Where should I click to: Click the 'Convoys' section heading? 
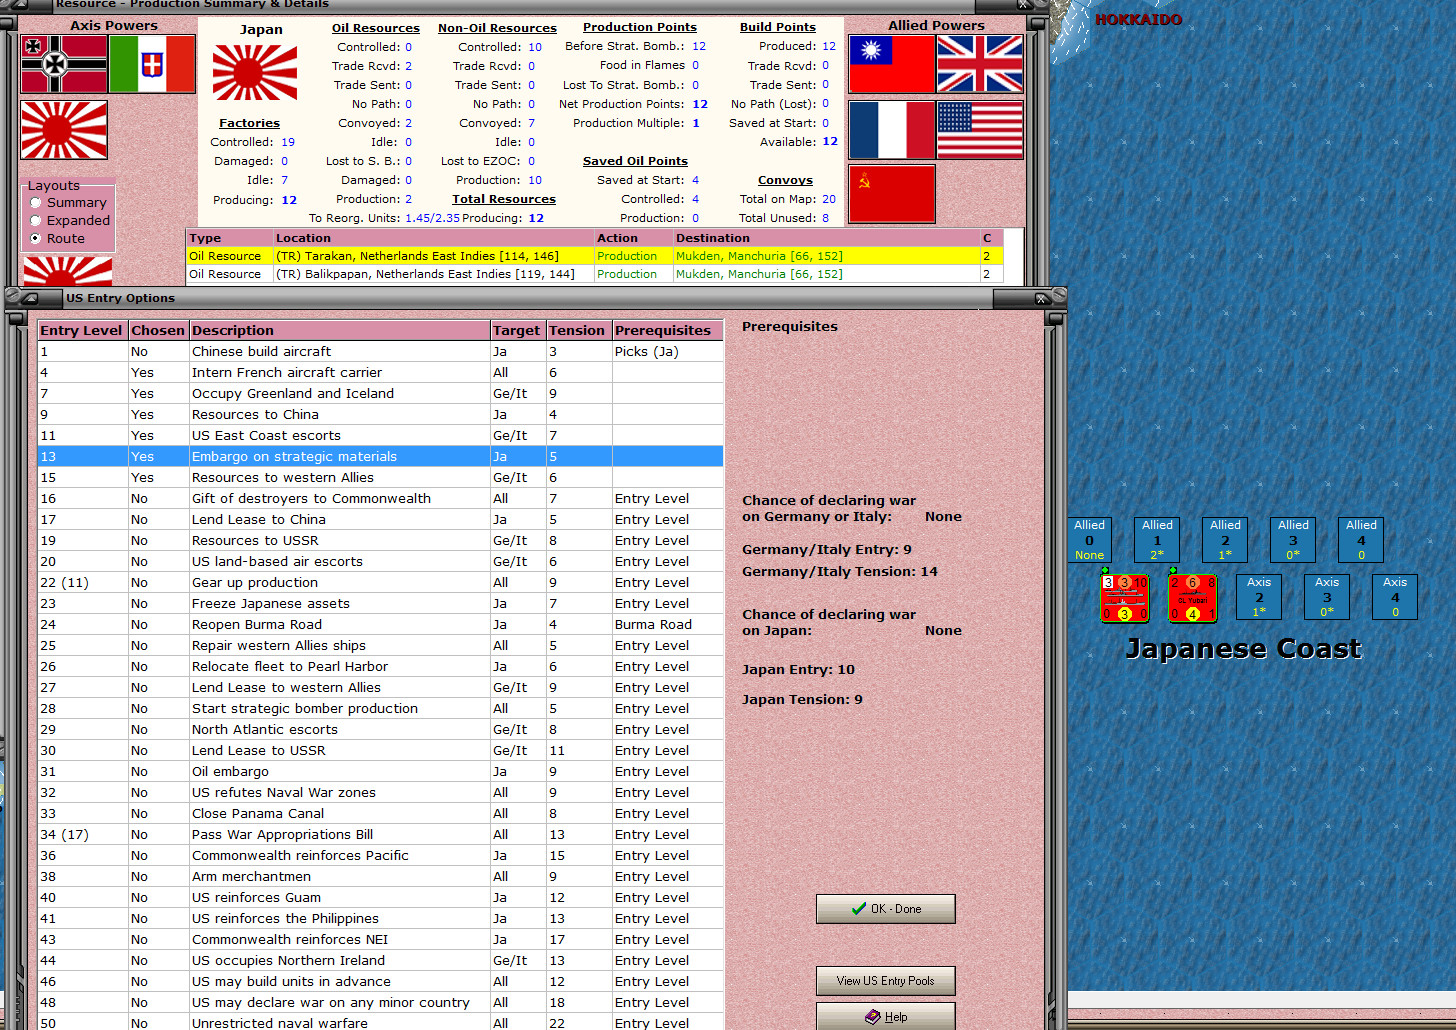click(x=786, y=181)
